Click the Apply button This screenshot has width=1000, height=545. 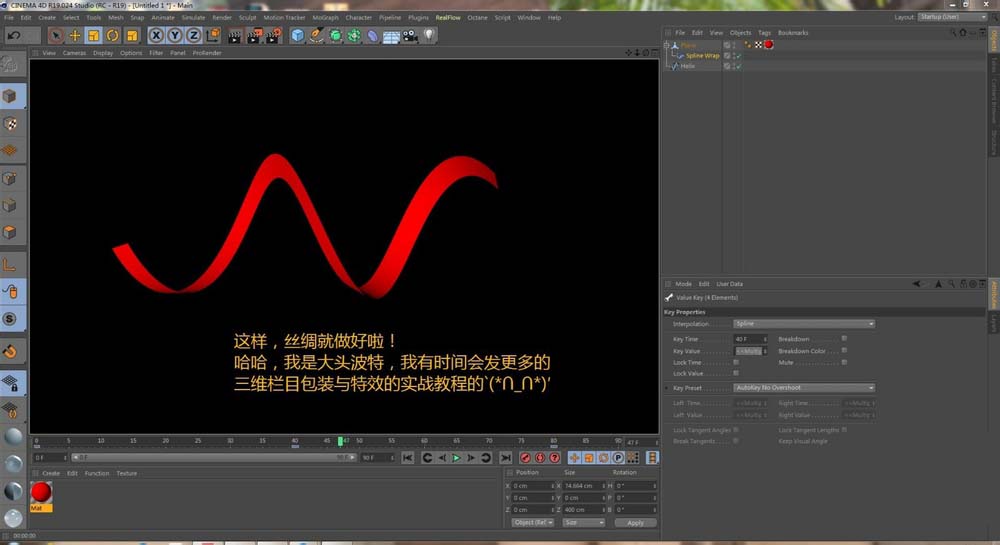636,522
